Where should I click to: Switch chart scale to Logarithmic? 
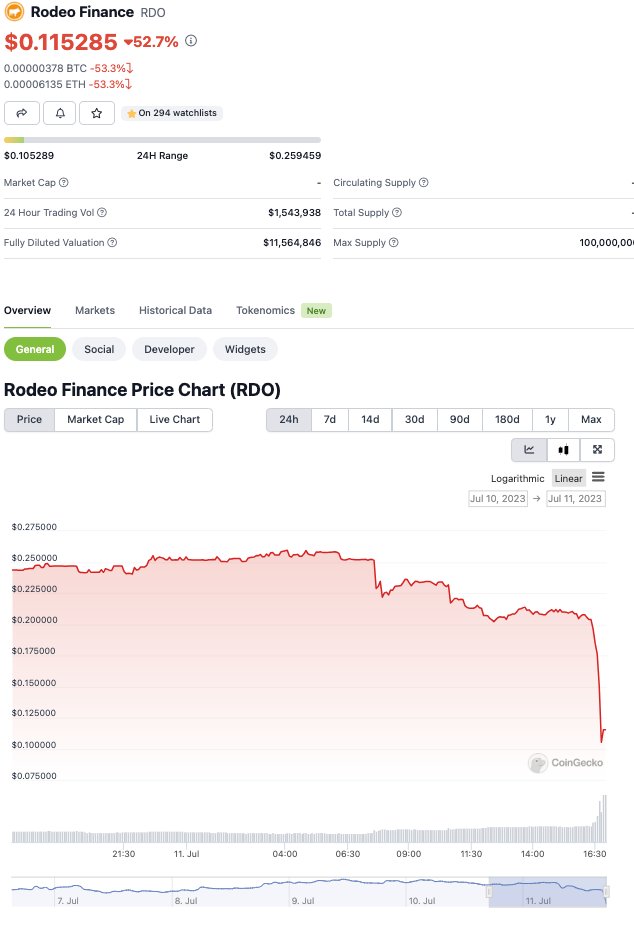click(517, 478)
